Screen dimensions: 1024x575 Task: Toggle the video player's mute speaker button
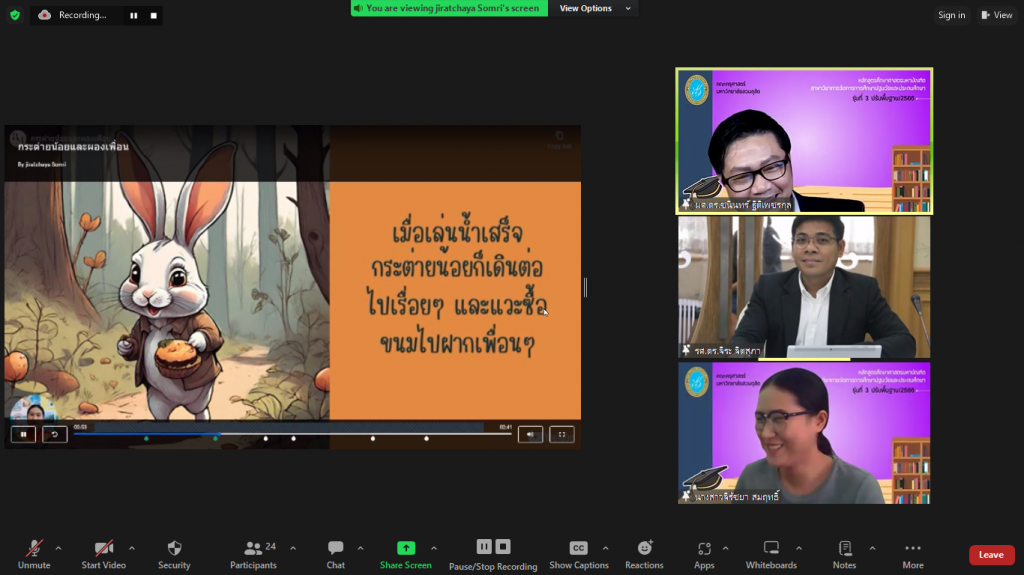(530, 434)
